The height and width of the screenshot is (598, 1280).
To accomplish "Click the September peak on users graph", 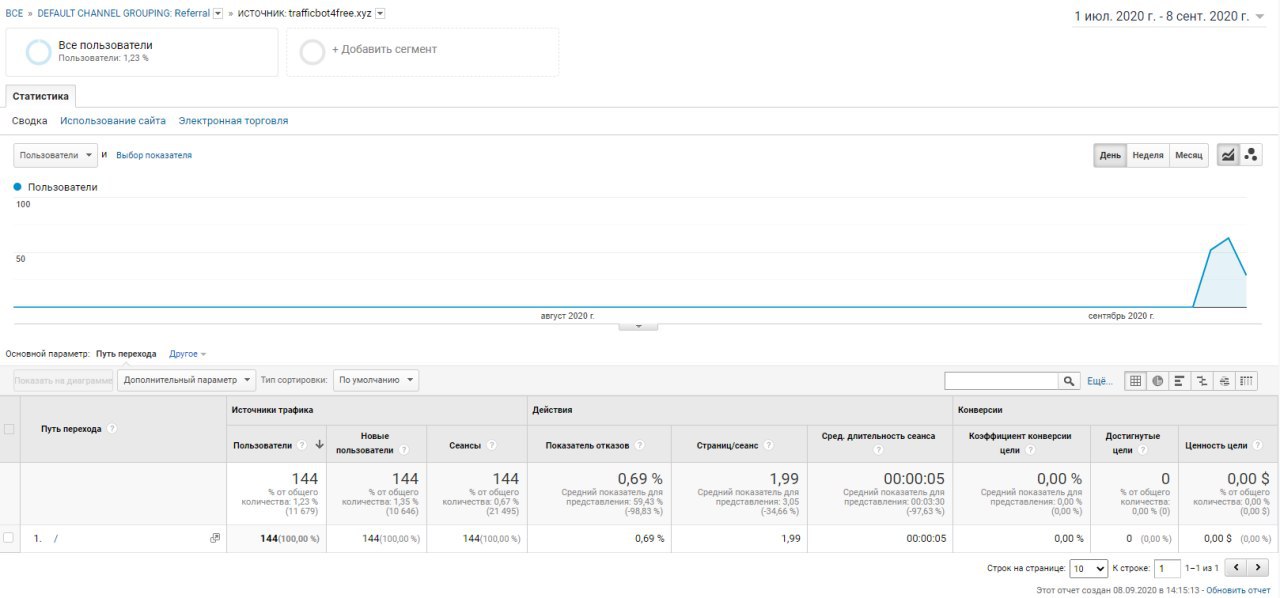I will 1228,238.
